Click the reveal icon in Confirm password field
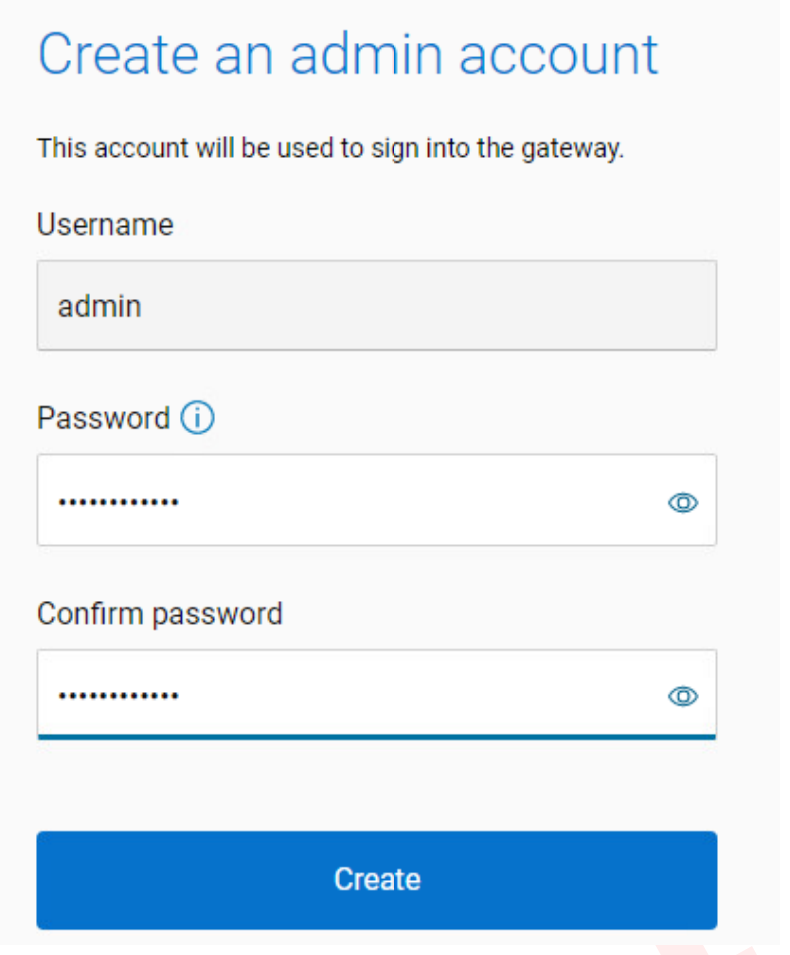 coord(682,696)
